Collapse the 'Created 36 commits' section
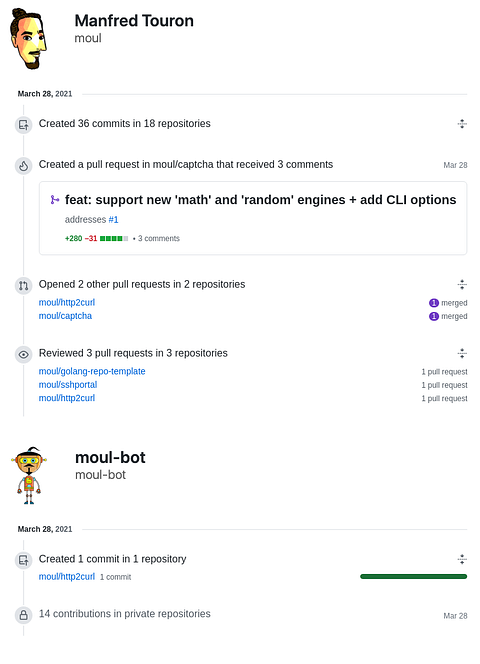The height and width of the screenshot is (664, 480). point(462,124)
